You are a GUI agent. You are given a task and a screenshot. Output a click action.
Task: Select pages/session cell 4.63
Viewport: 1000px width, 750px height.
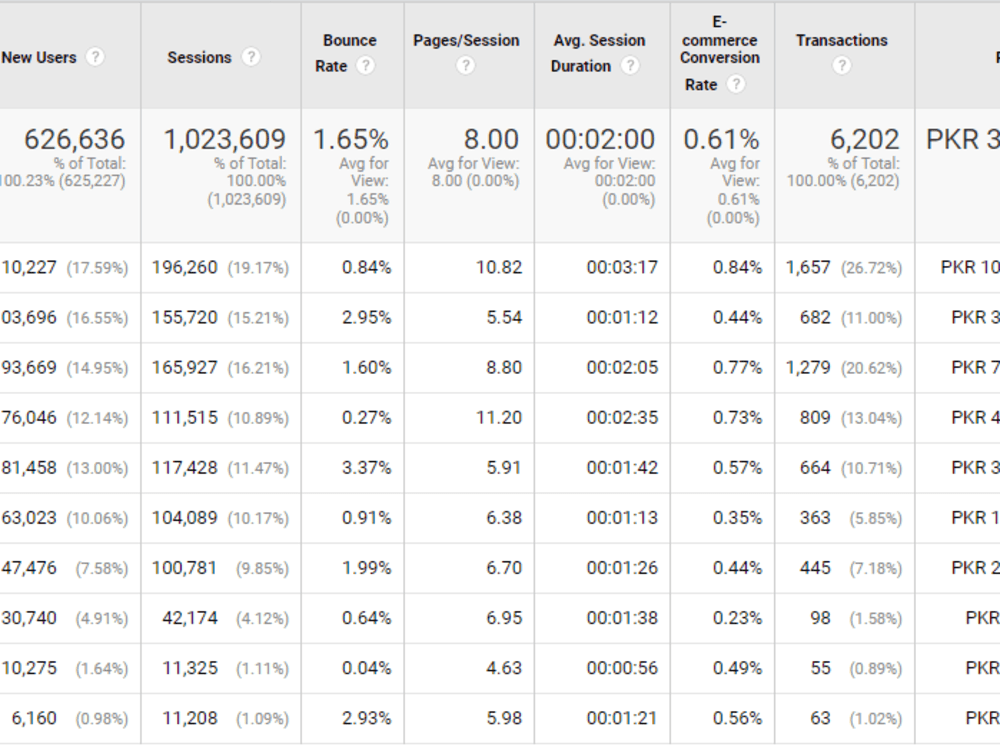(504, 668)
